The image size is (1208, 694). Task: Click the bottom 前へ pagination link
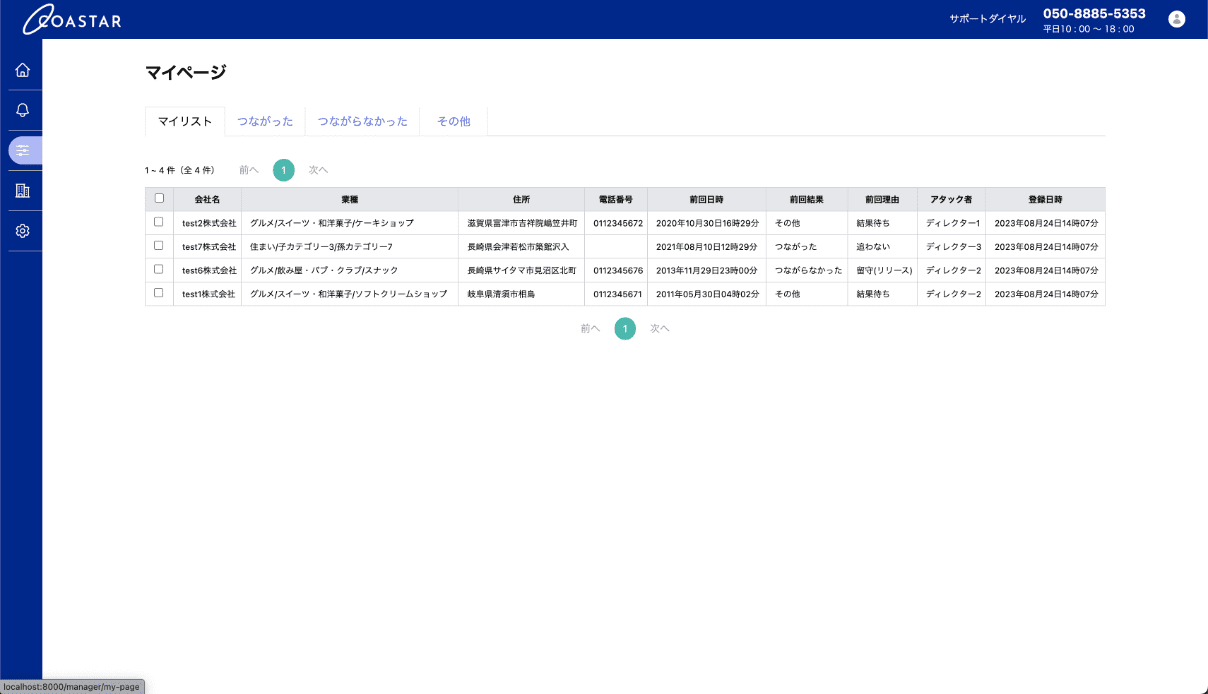(590, 328)
